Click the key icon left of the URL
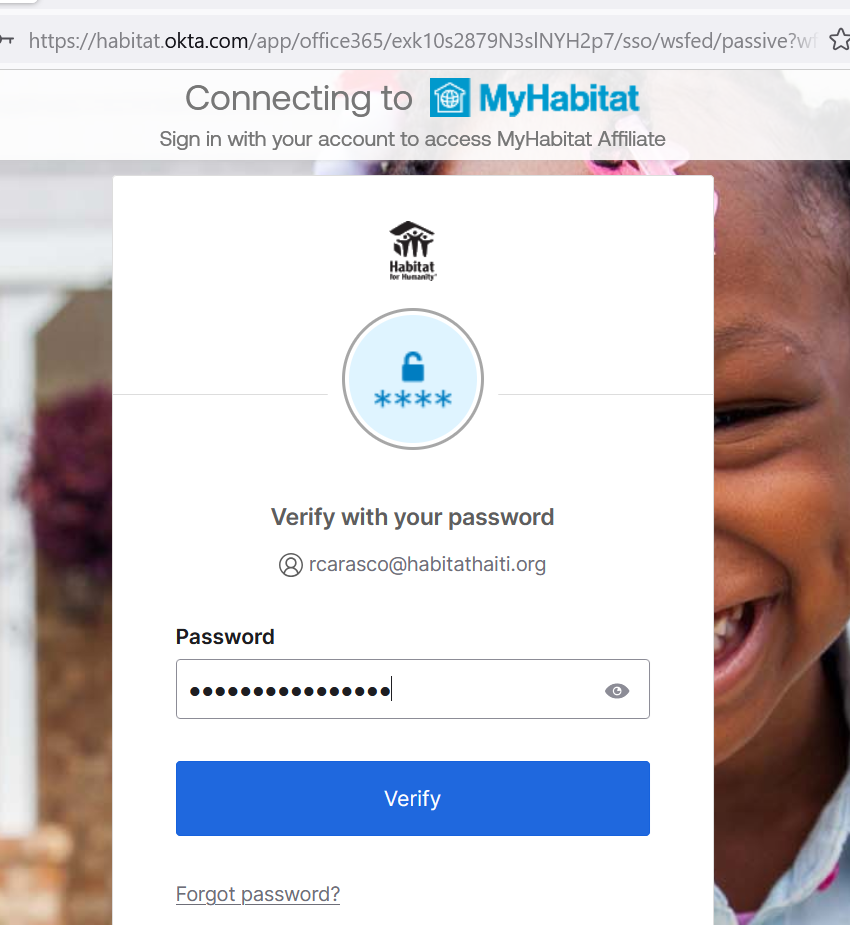 6,40
